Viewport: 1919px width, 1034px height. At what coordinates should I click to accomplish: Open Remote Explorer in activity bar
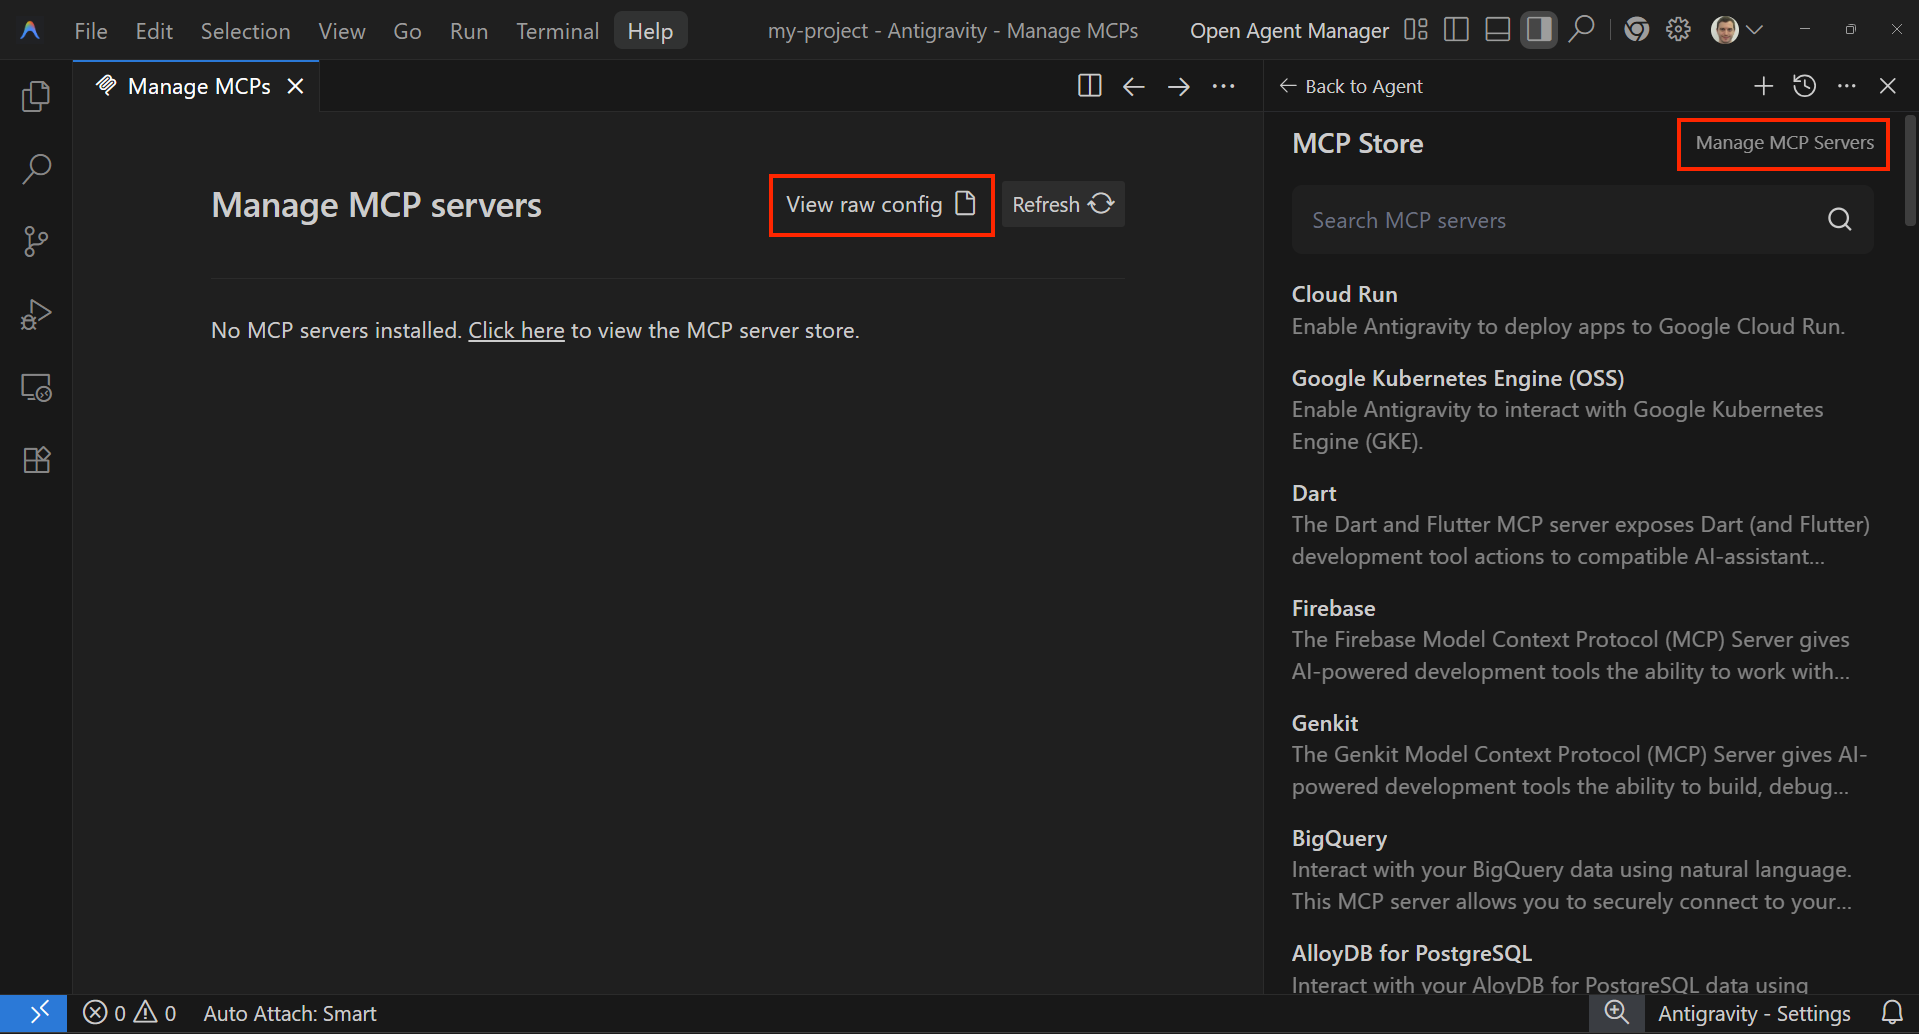click(36, 387)
